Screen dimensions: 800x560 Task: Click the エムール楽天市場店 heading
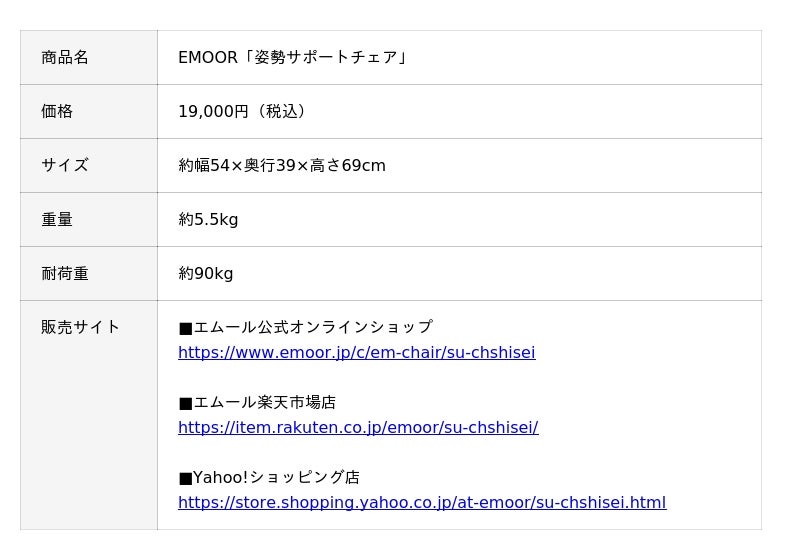pos(265,402)
